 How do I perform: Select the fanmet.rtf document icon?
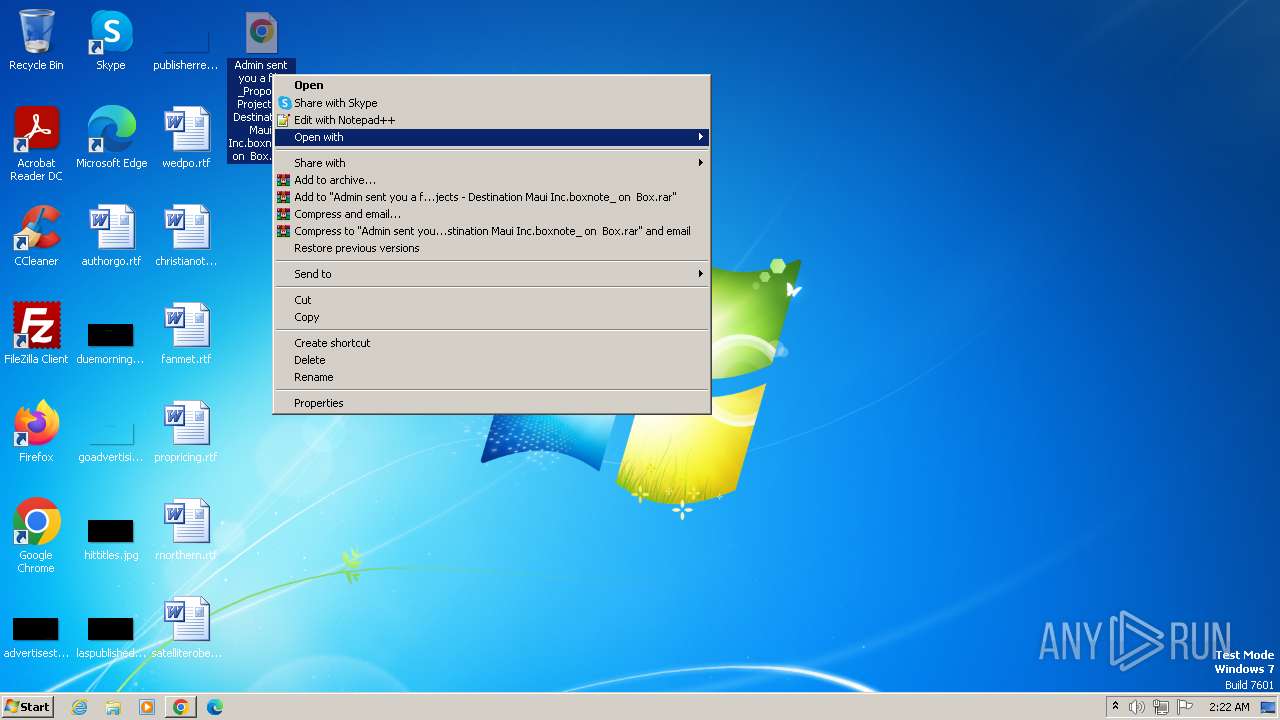186,334
